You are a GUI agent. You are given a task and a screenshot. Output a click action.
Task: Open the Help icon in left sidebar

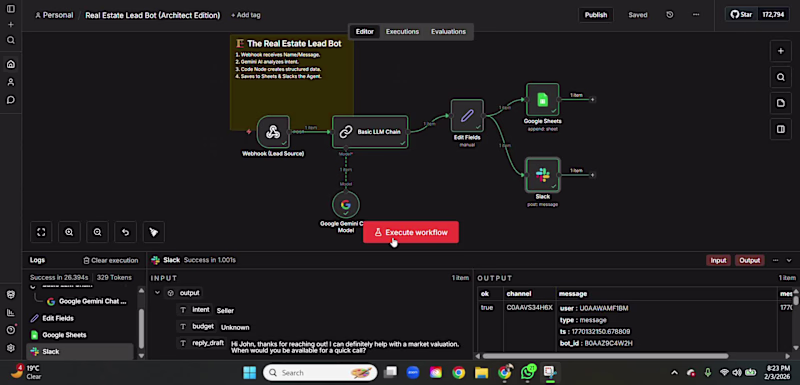11,330
